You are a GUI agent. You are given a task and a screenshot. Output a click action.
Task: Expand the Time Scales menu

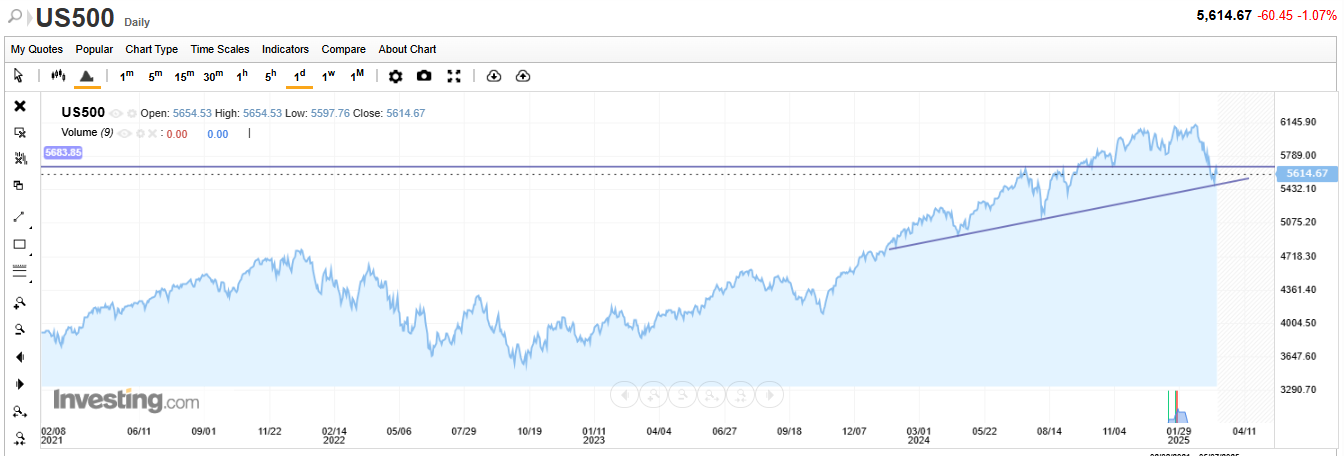(x=219, y=49)
